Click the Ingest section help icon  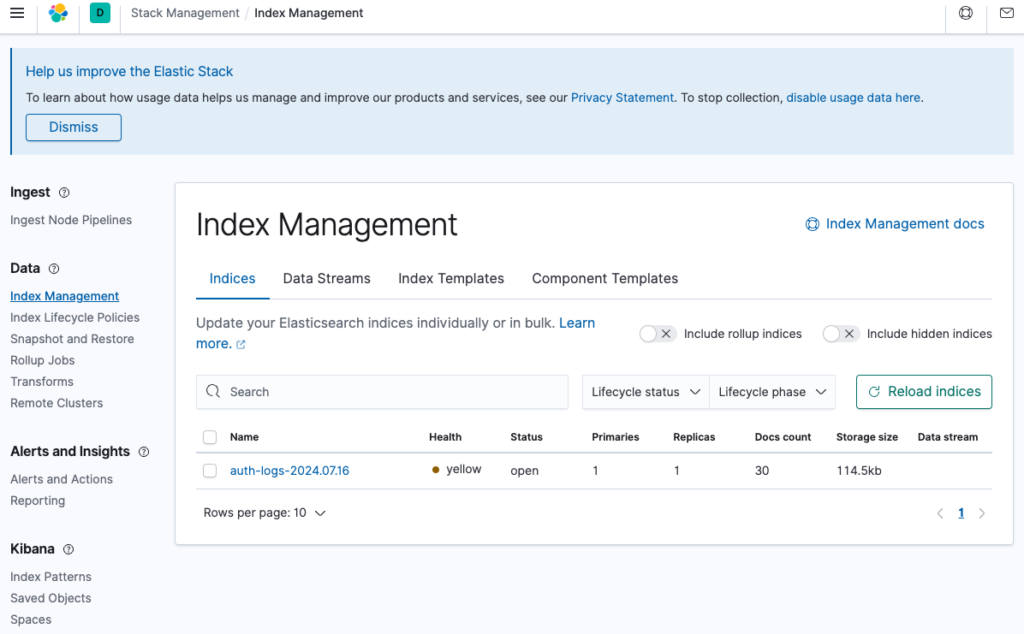[64, 193]
